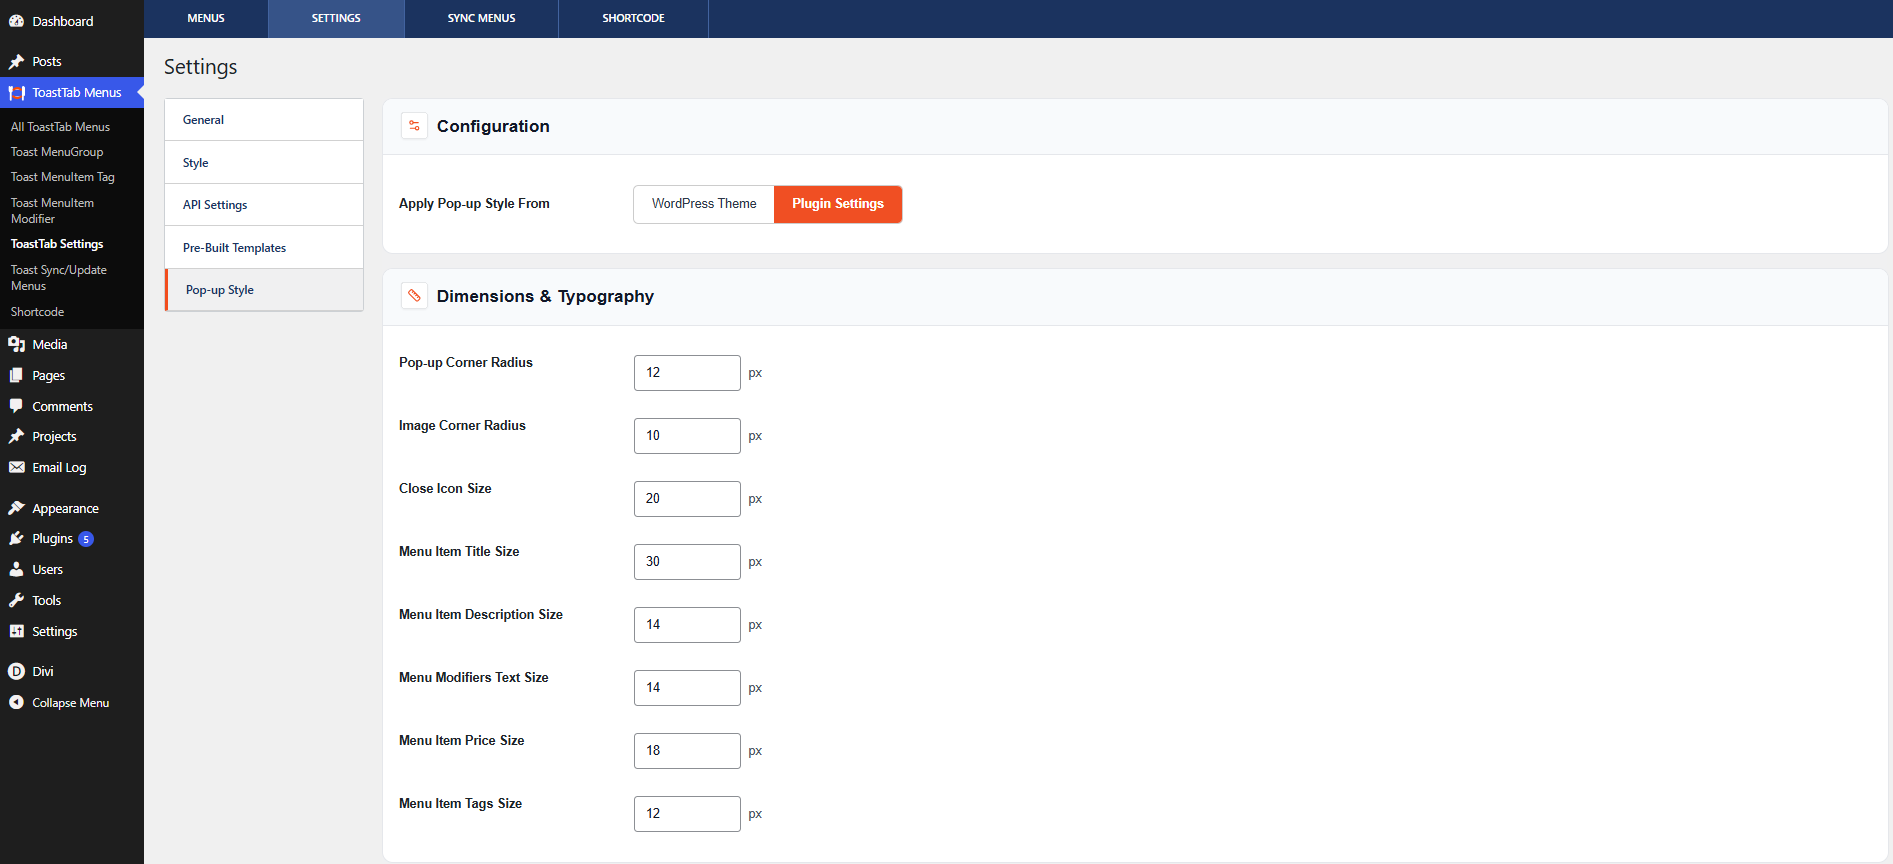Open the Style settings section

(264, 162)
